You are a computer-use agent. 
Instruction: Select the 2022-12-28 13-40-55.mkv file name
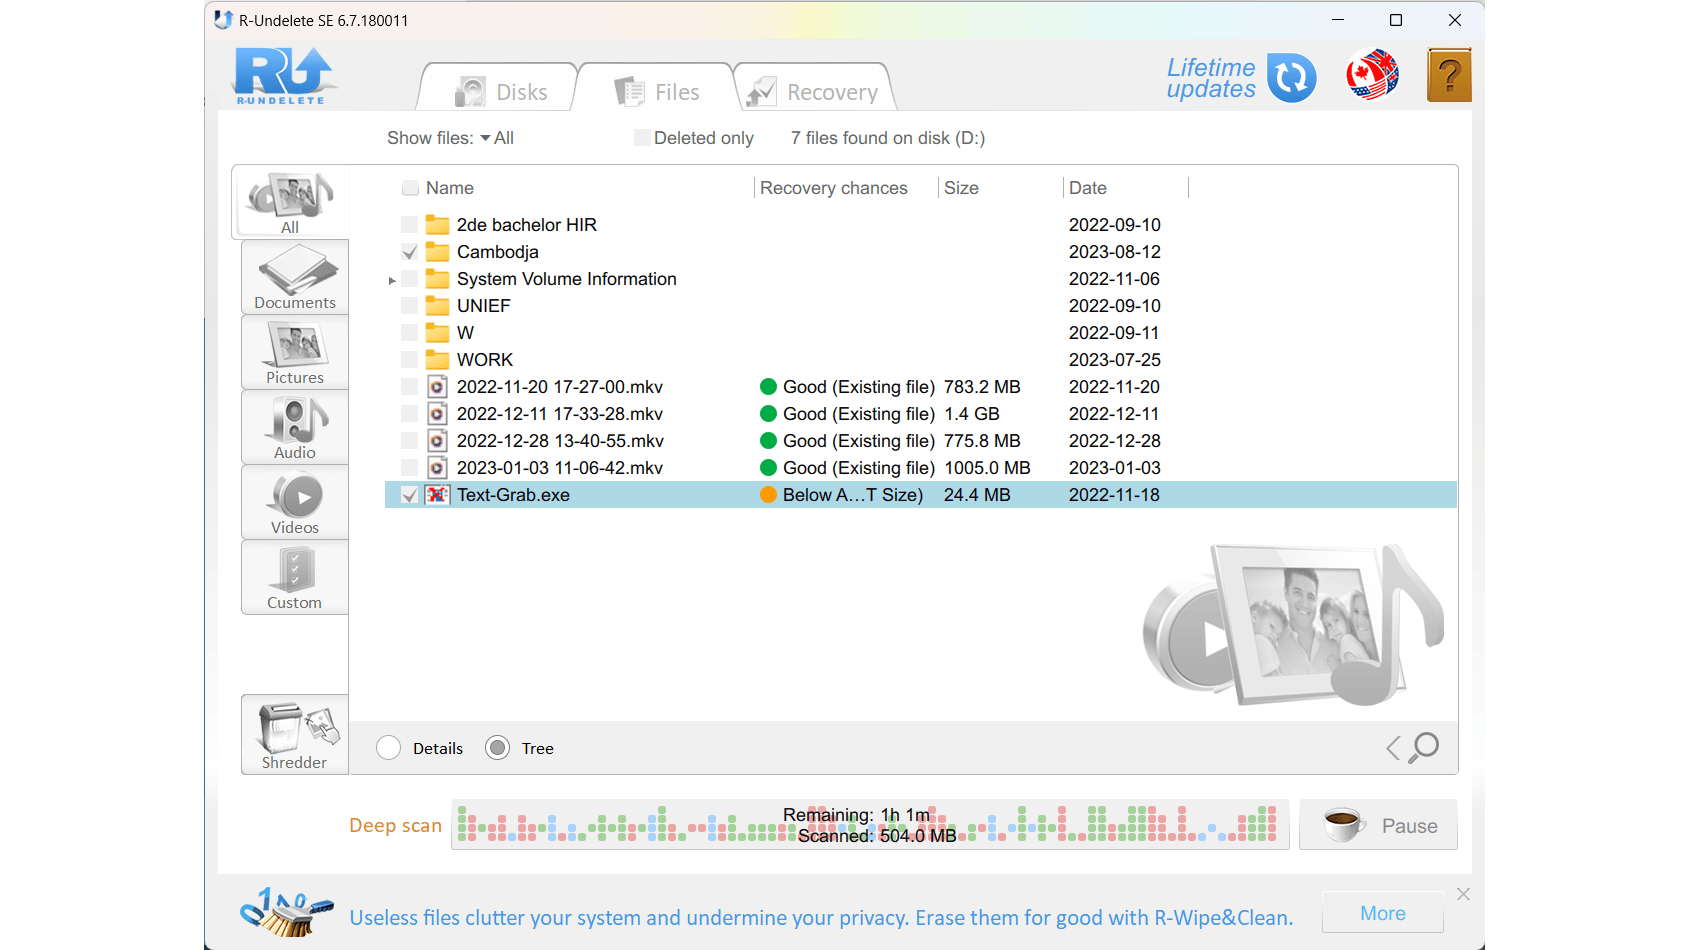[560, 441]
